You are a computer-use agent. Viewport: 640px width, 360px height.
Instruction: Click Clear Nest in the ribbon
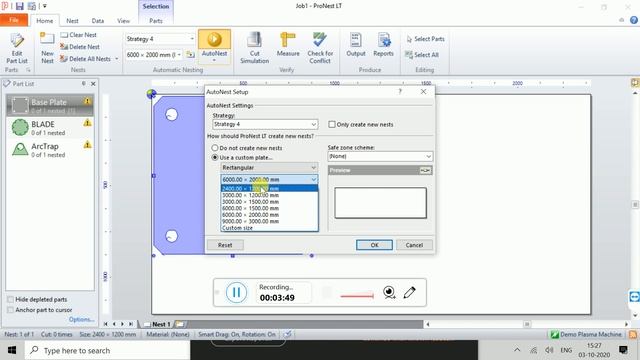[x=79, y=35]
